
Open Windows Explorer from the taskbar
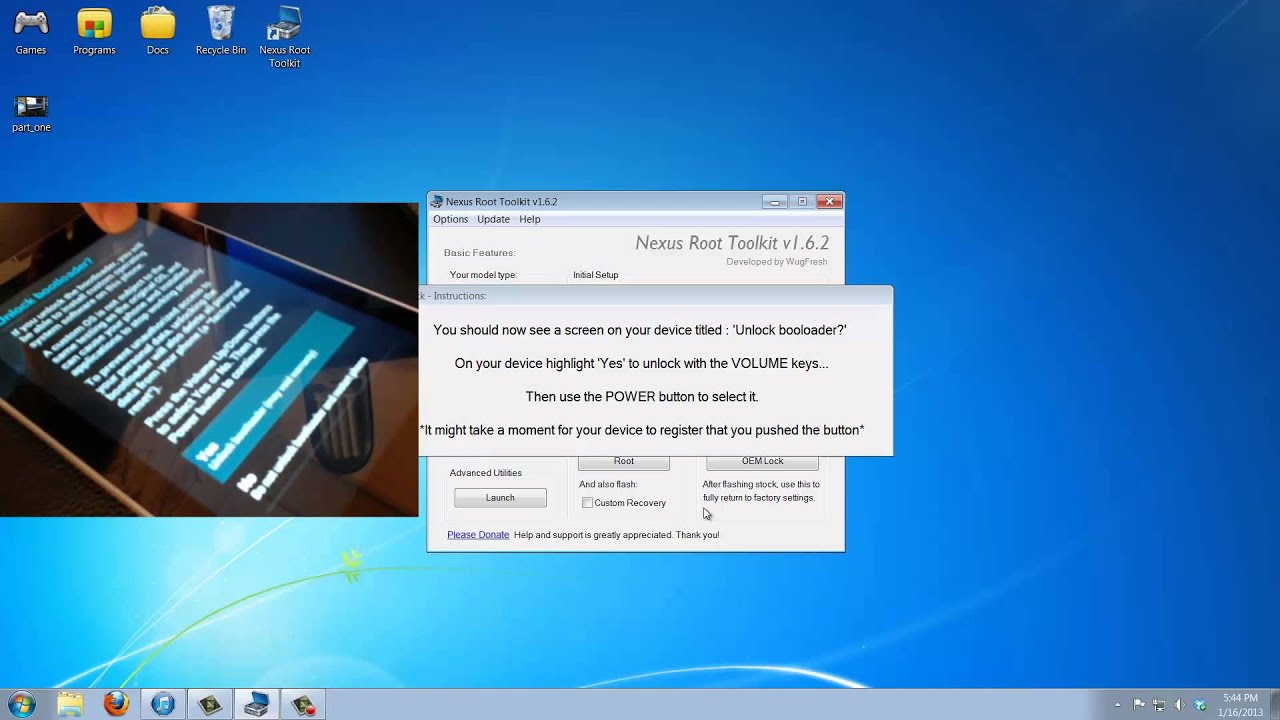click(x=70, y=704)
